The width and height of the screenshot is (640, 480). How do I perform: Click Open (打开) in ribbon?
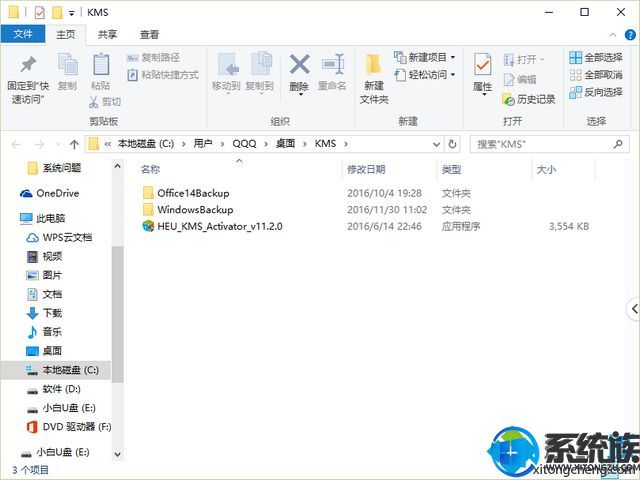click(x=524, y=60)
